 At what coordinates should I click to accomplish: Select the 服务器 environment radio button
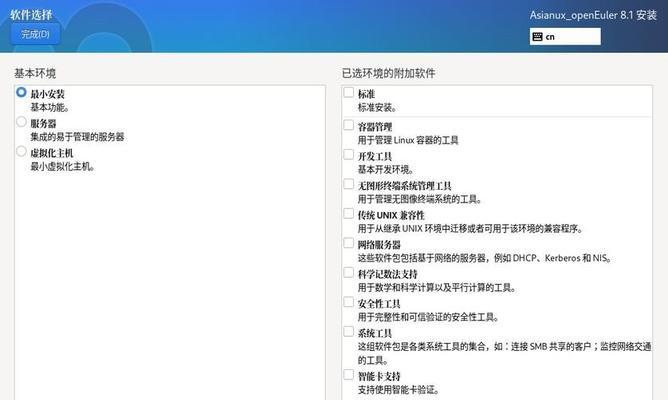(21, 122)
